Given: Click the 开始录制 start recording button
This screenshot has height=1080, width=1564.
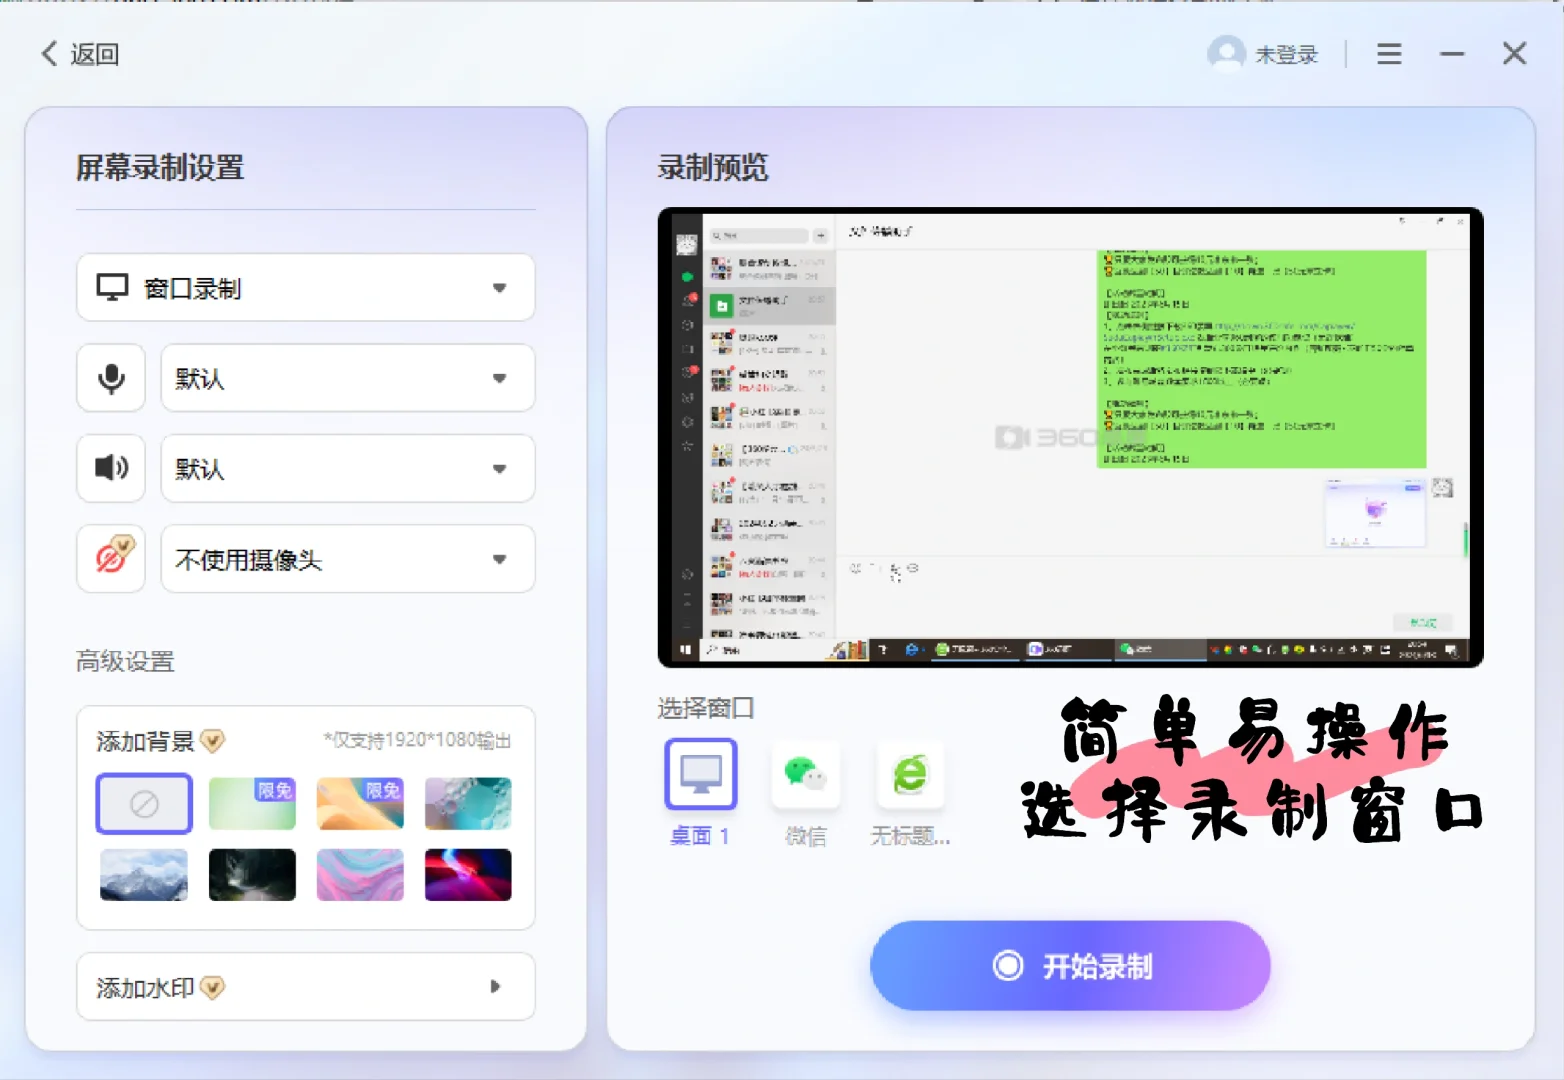Looking at the screenshot, I should [x=1069, y=964].
